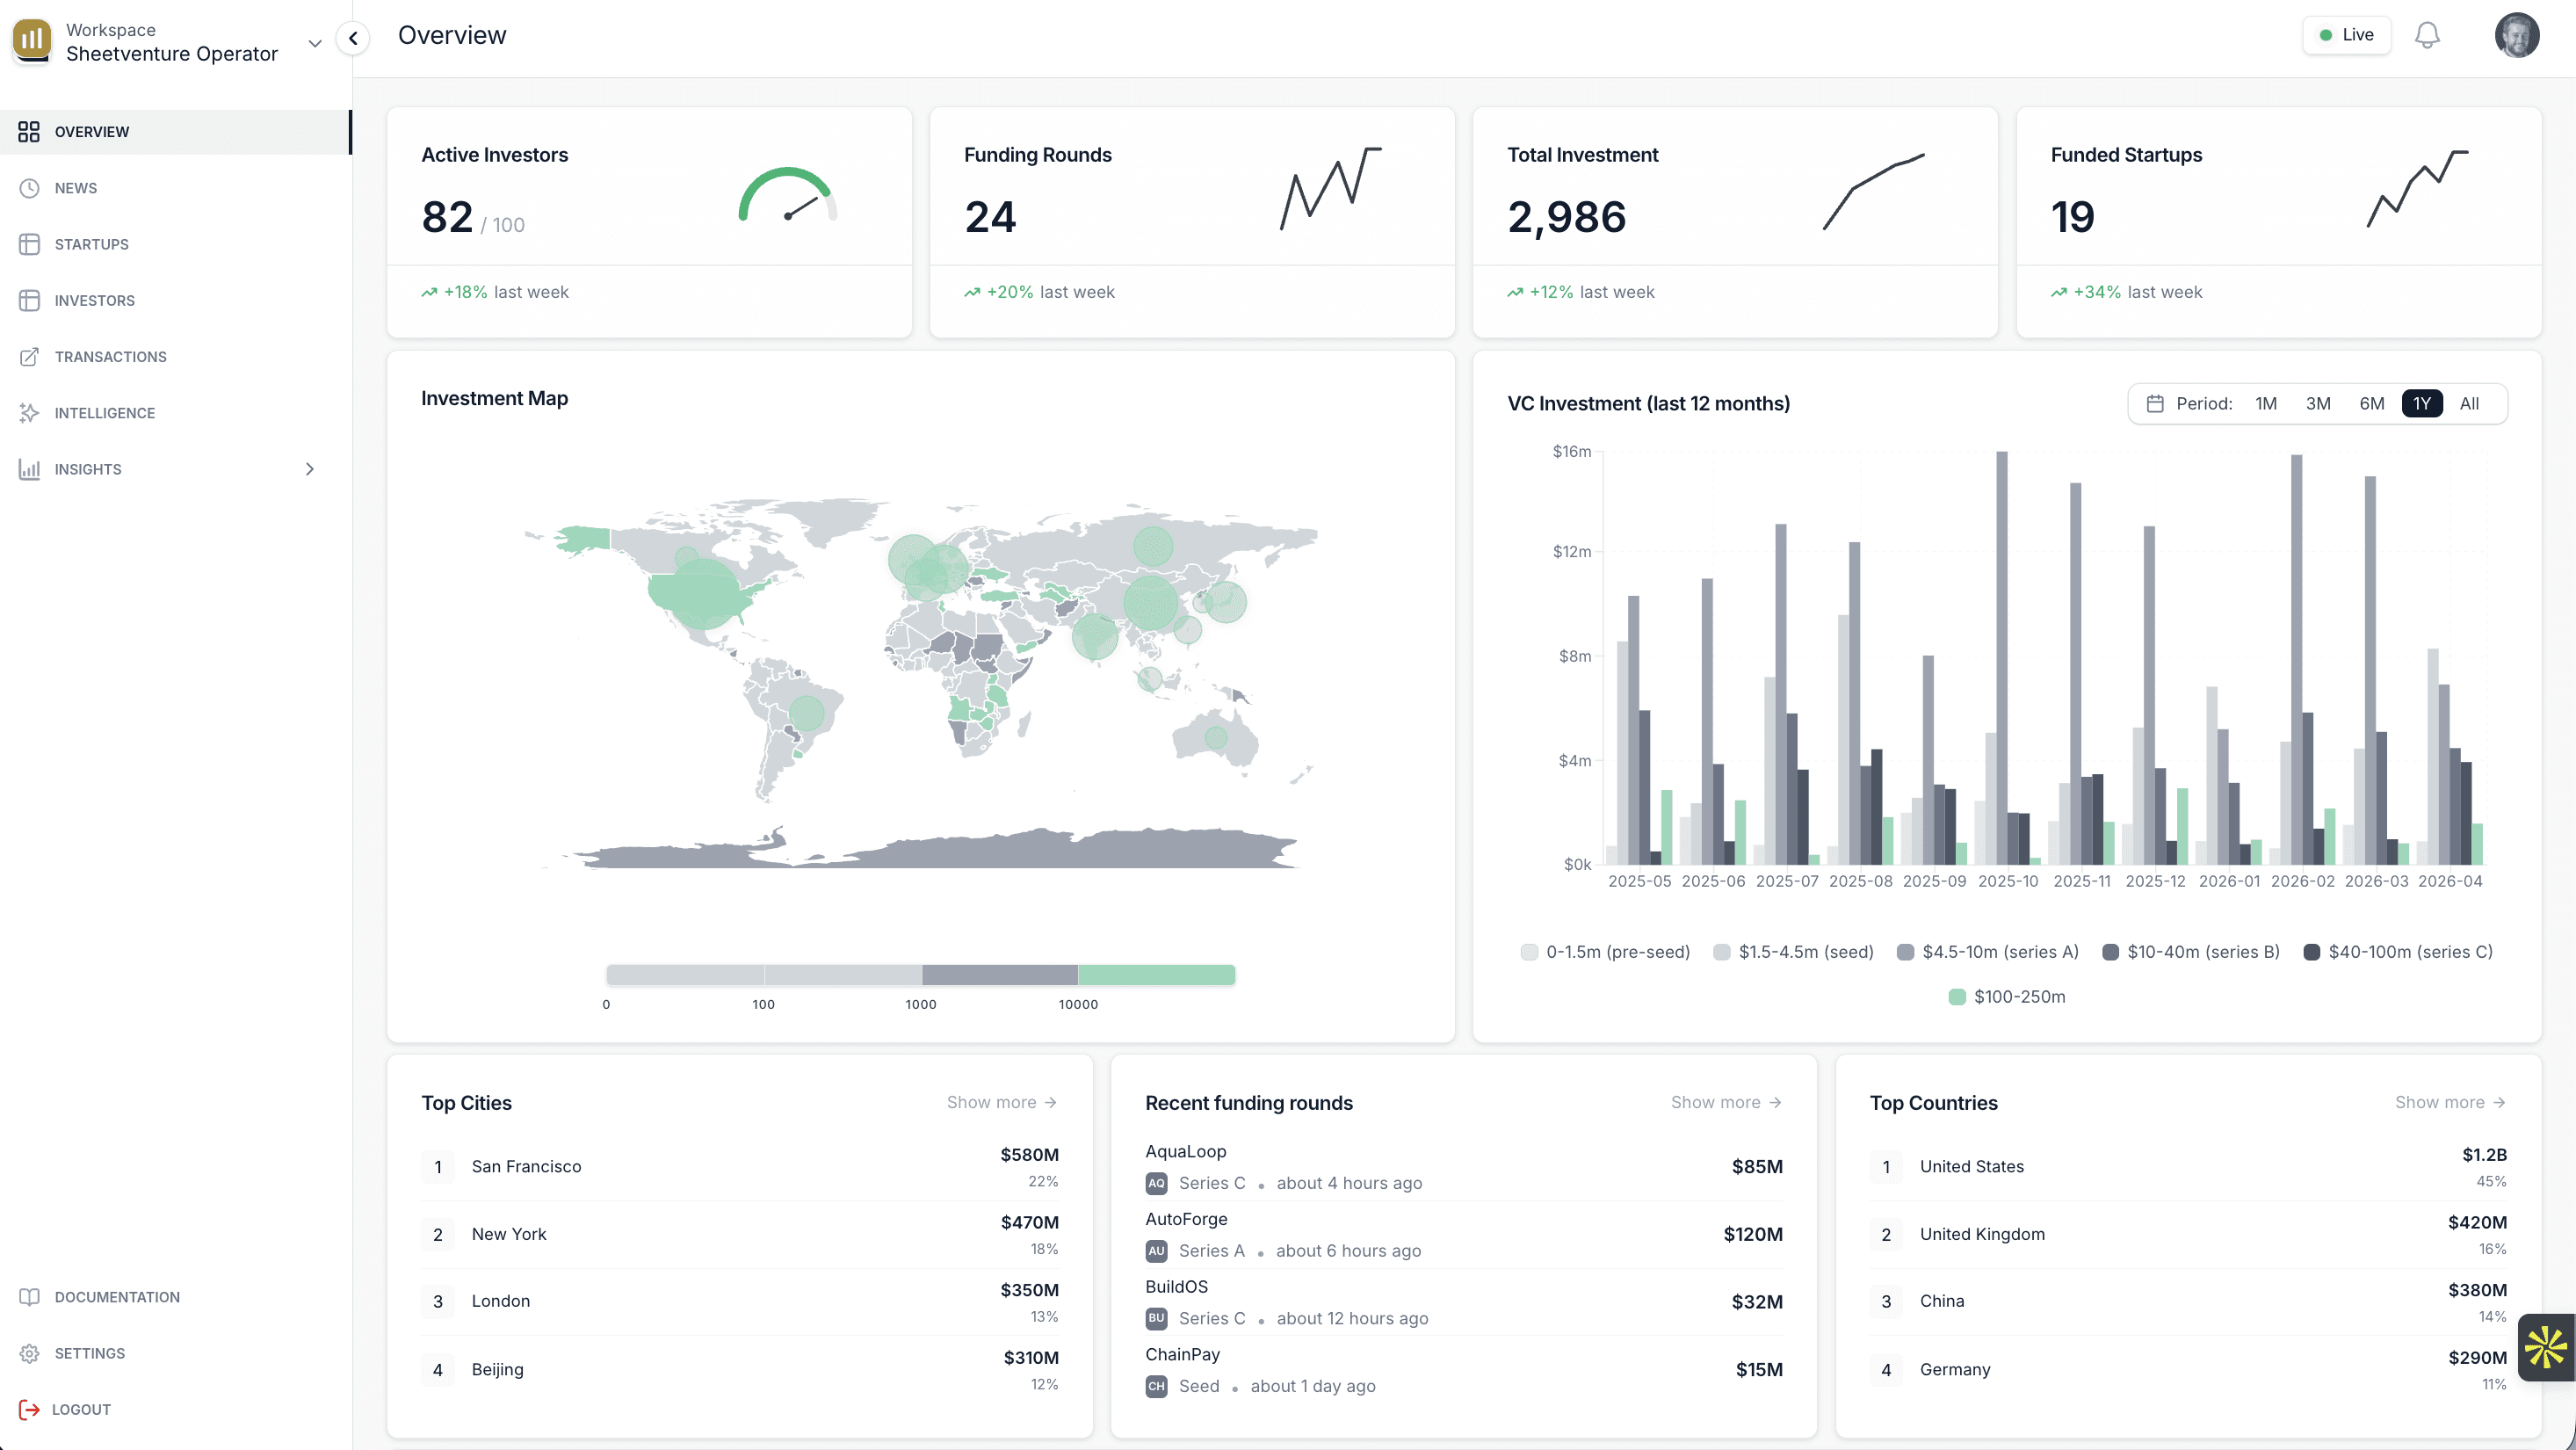Screen dimensions: 2576x1450
Task: Switch the period to All
Action: pyautogui.click(x=2468, y=404)
